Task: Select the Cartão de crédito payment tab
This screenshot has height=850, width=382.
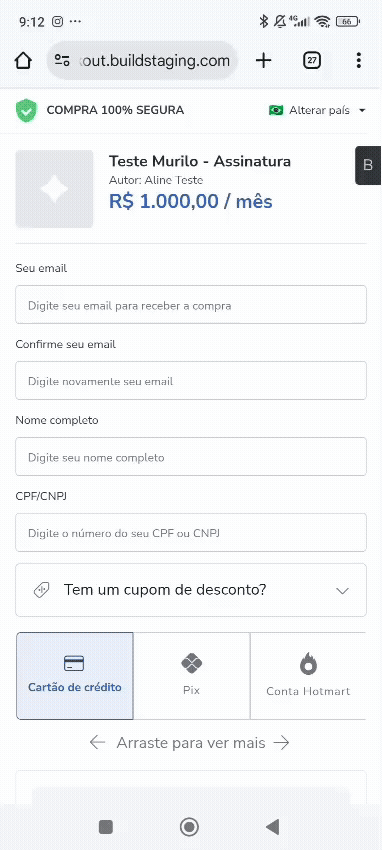Action: point(75,675)
